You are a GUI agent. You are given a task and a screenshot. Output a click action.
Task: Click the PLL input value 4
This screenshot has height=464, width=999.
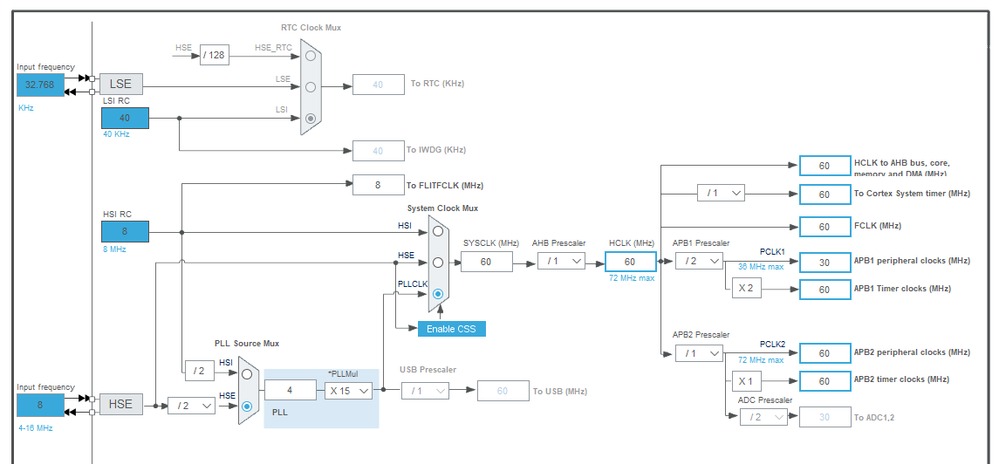(291, 390)
